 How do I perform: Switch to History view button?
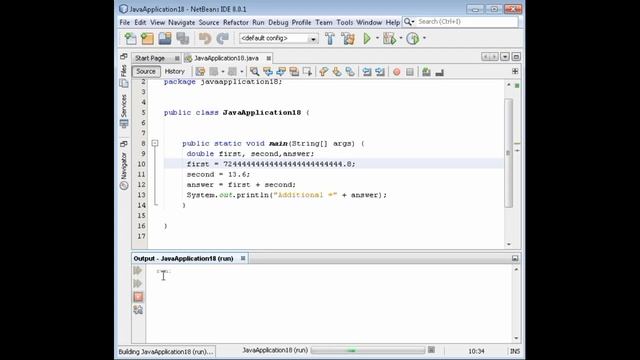point(175,71)
